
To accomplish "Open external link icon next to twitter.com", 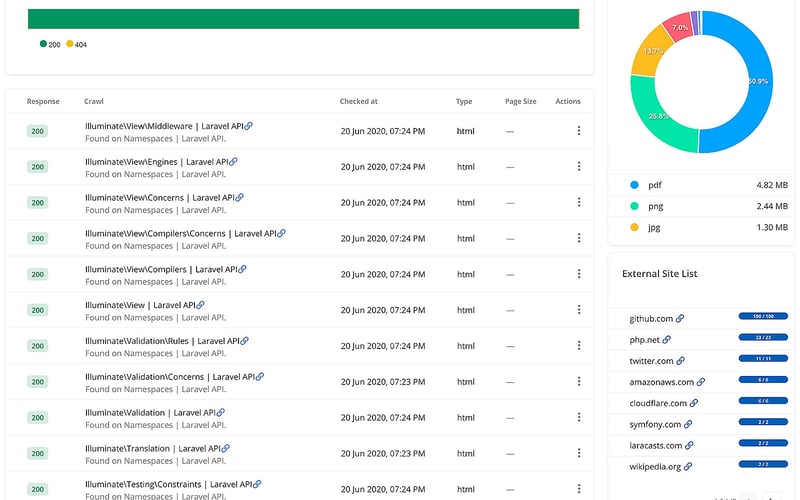I will (x=681, y=361).
